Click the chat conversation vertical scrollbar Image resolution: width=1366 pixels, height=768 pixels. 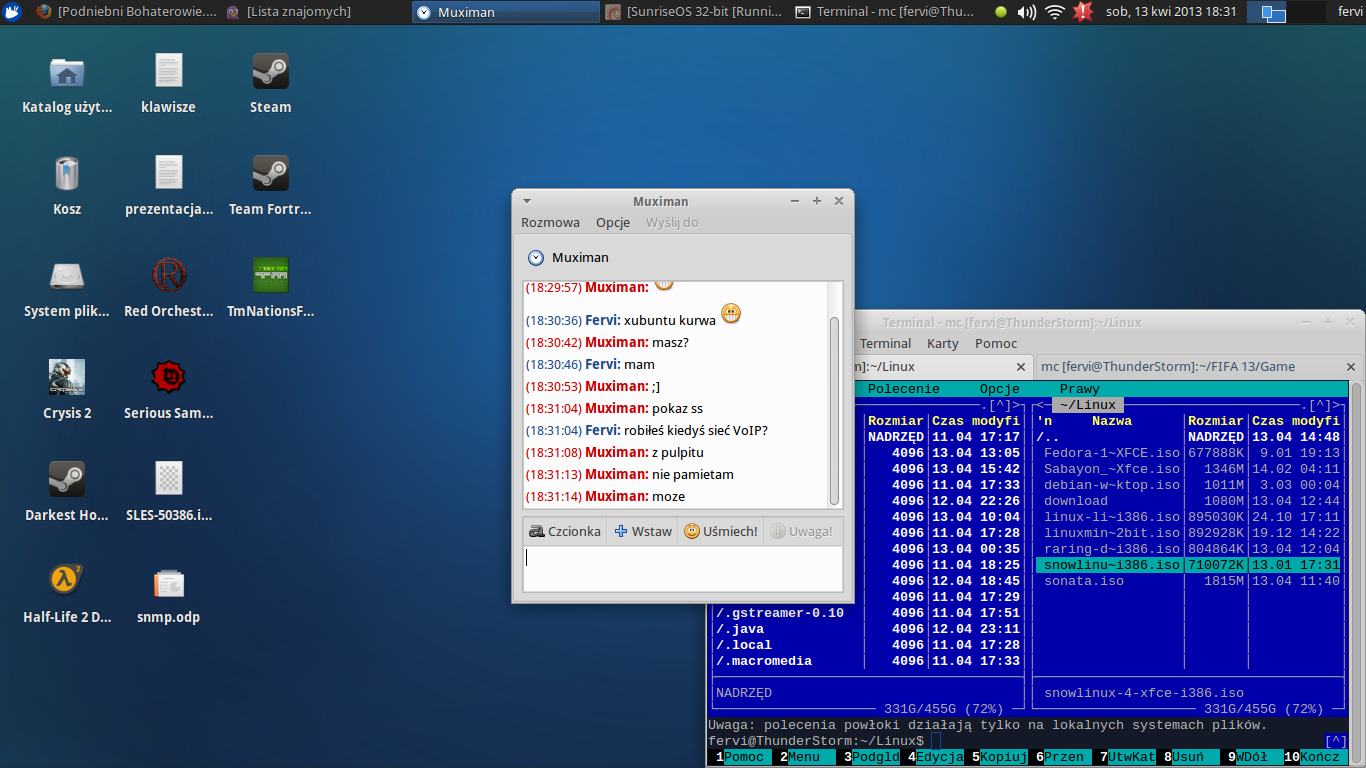tap(835, 410)
